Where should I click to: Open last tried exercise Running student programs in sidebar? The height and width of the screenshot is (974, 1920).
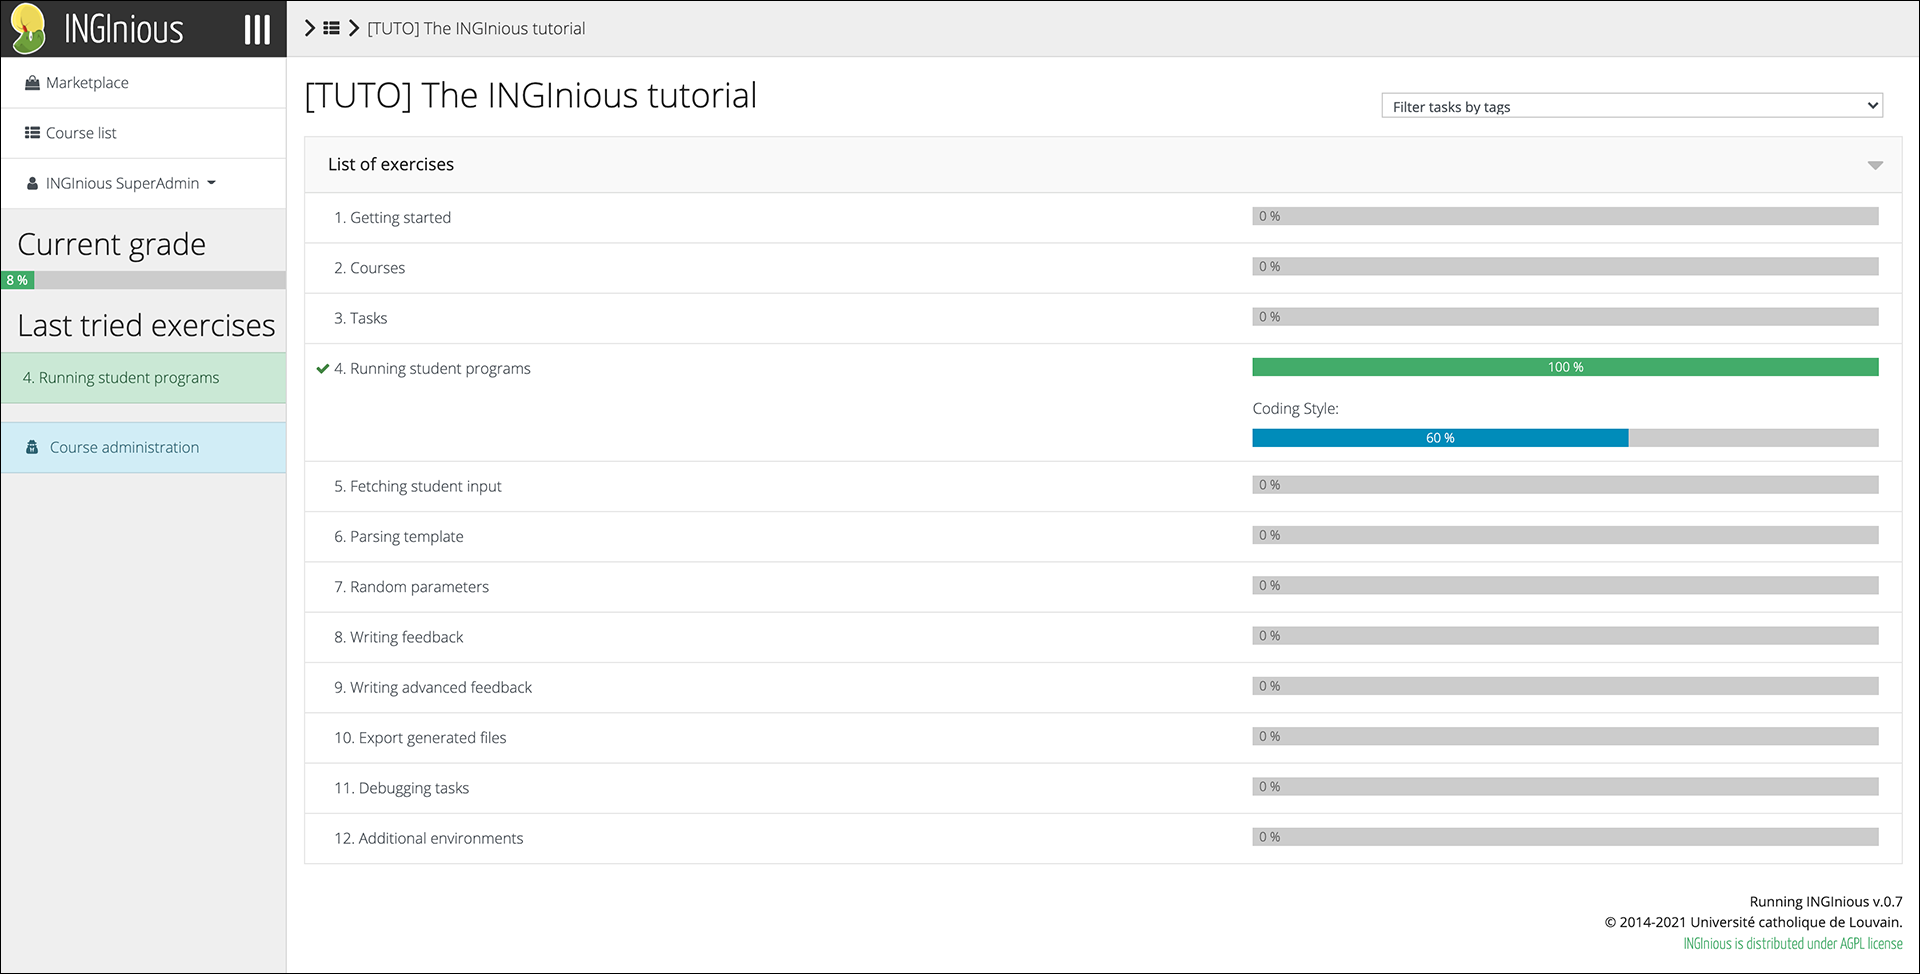[143, 378]
